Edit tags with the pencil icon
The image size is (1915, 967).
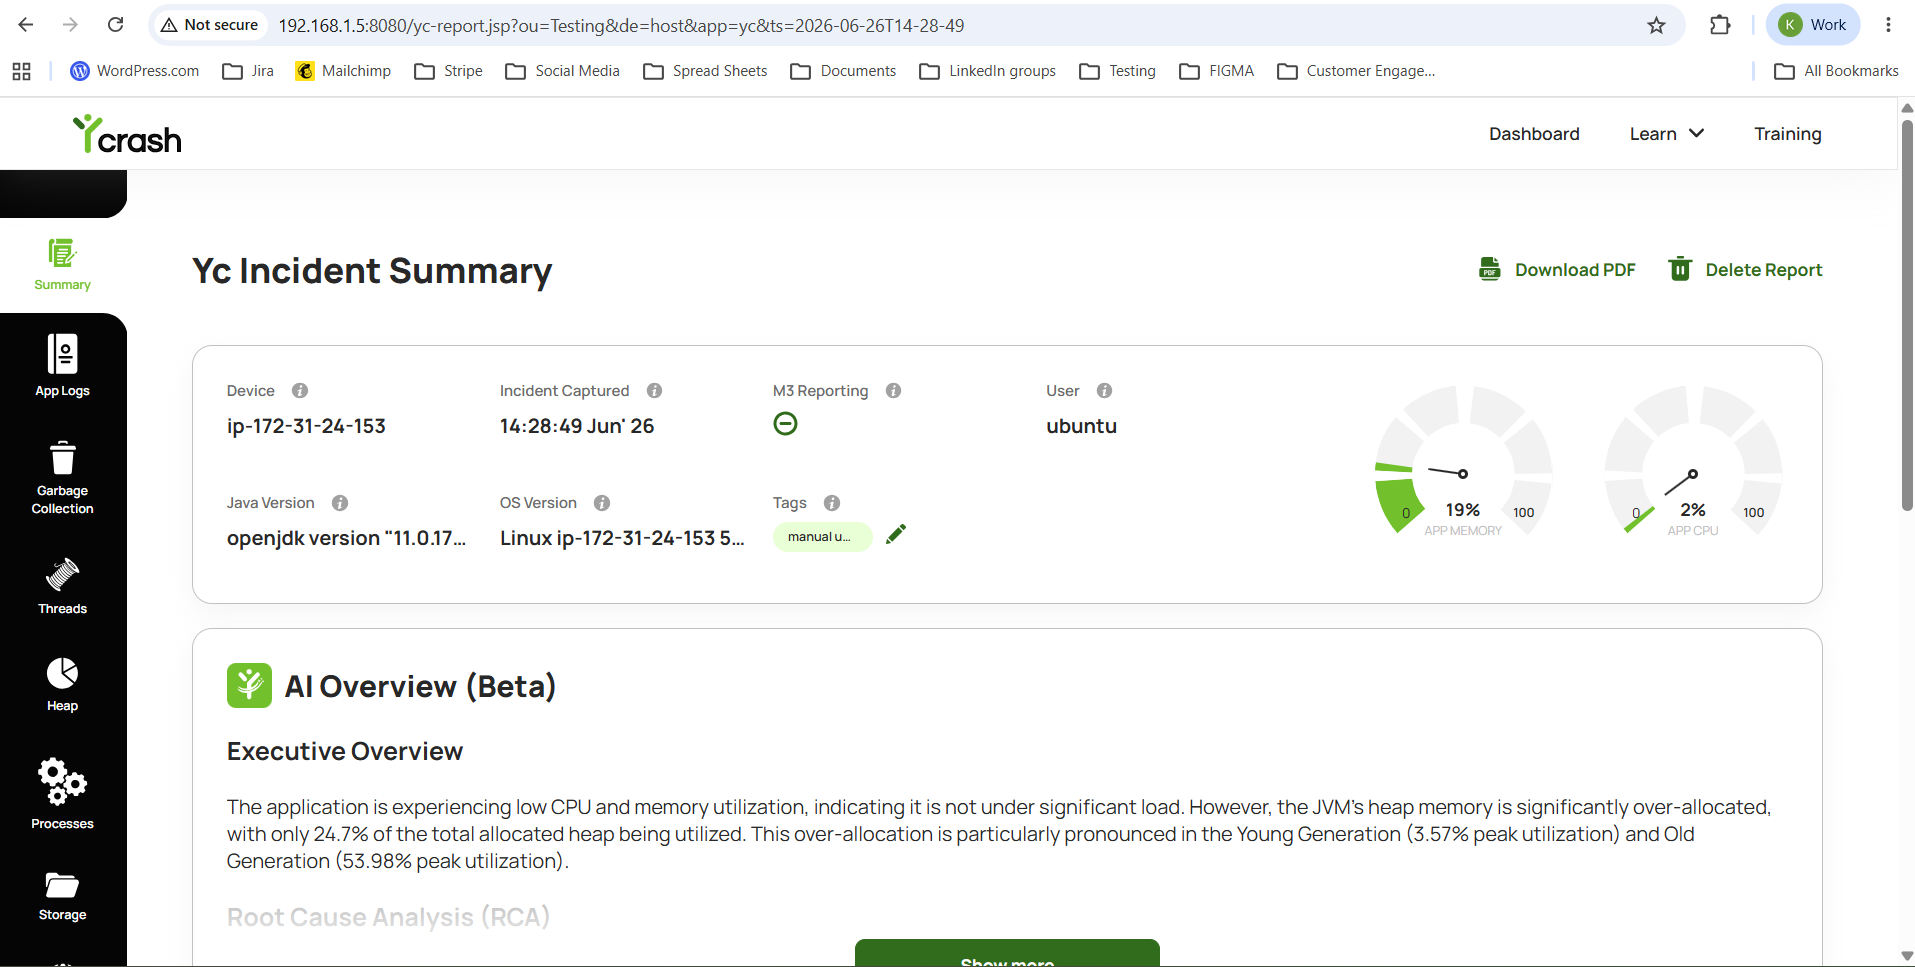896,534
